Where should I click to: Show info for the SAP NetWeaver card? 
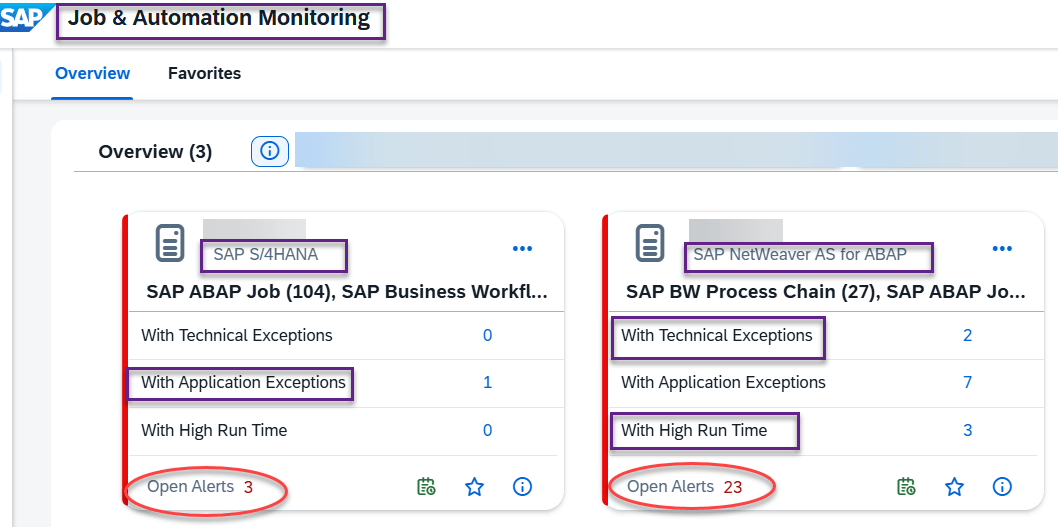coord(1002,487)
